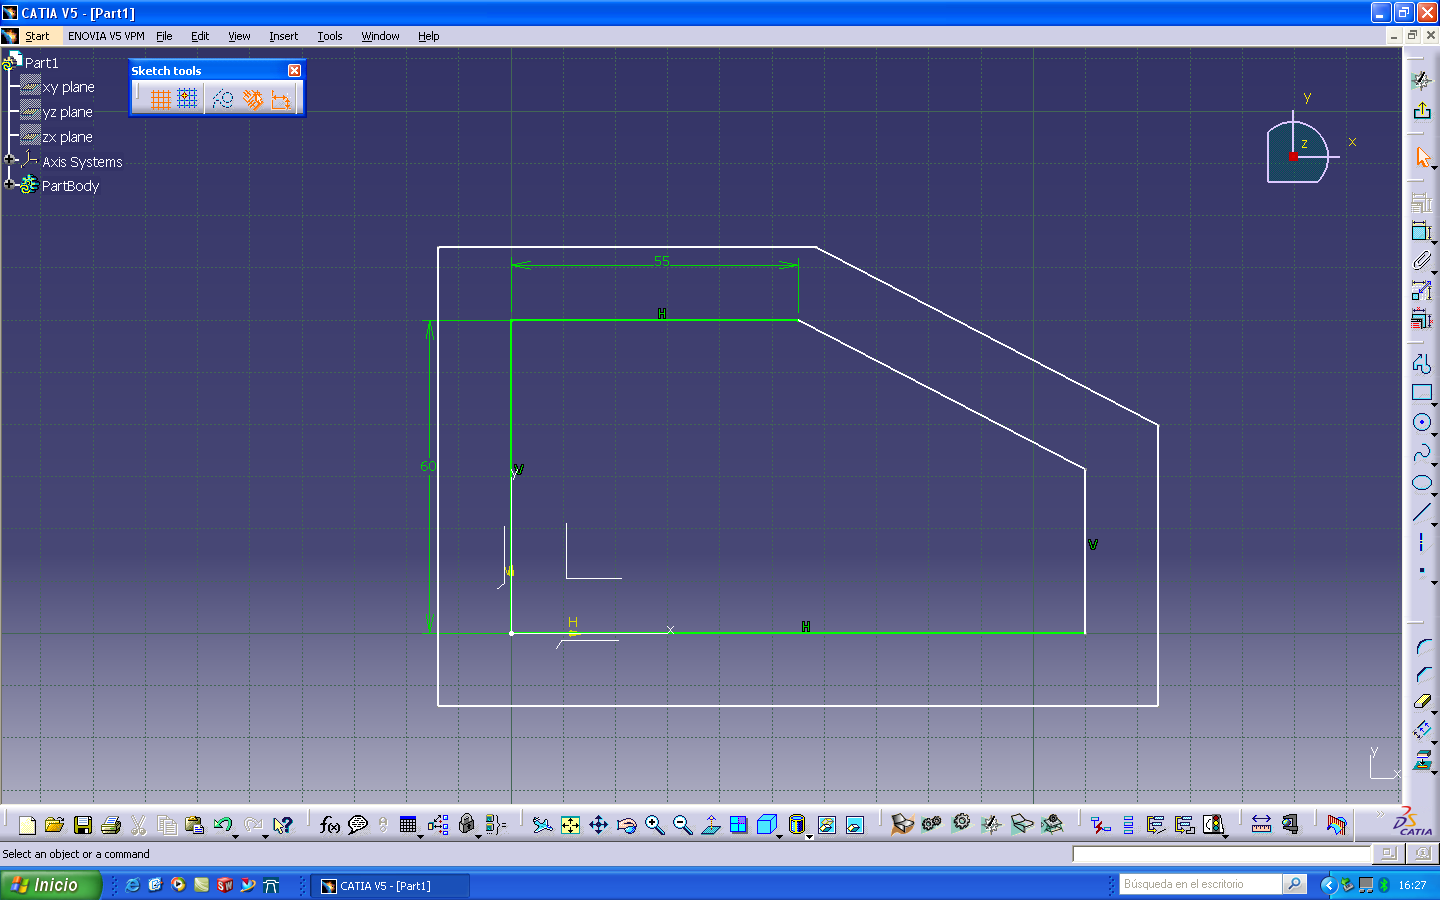
Task: Save the part with the floppy icon
Action: 83,825
